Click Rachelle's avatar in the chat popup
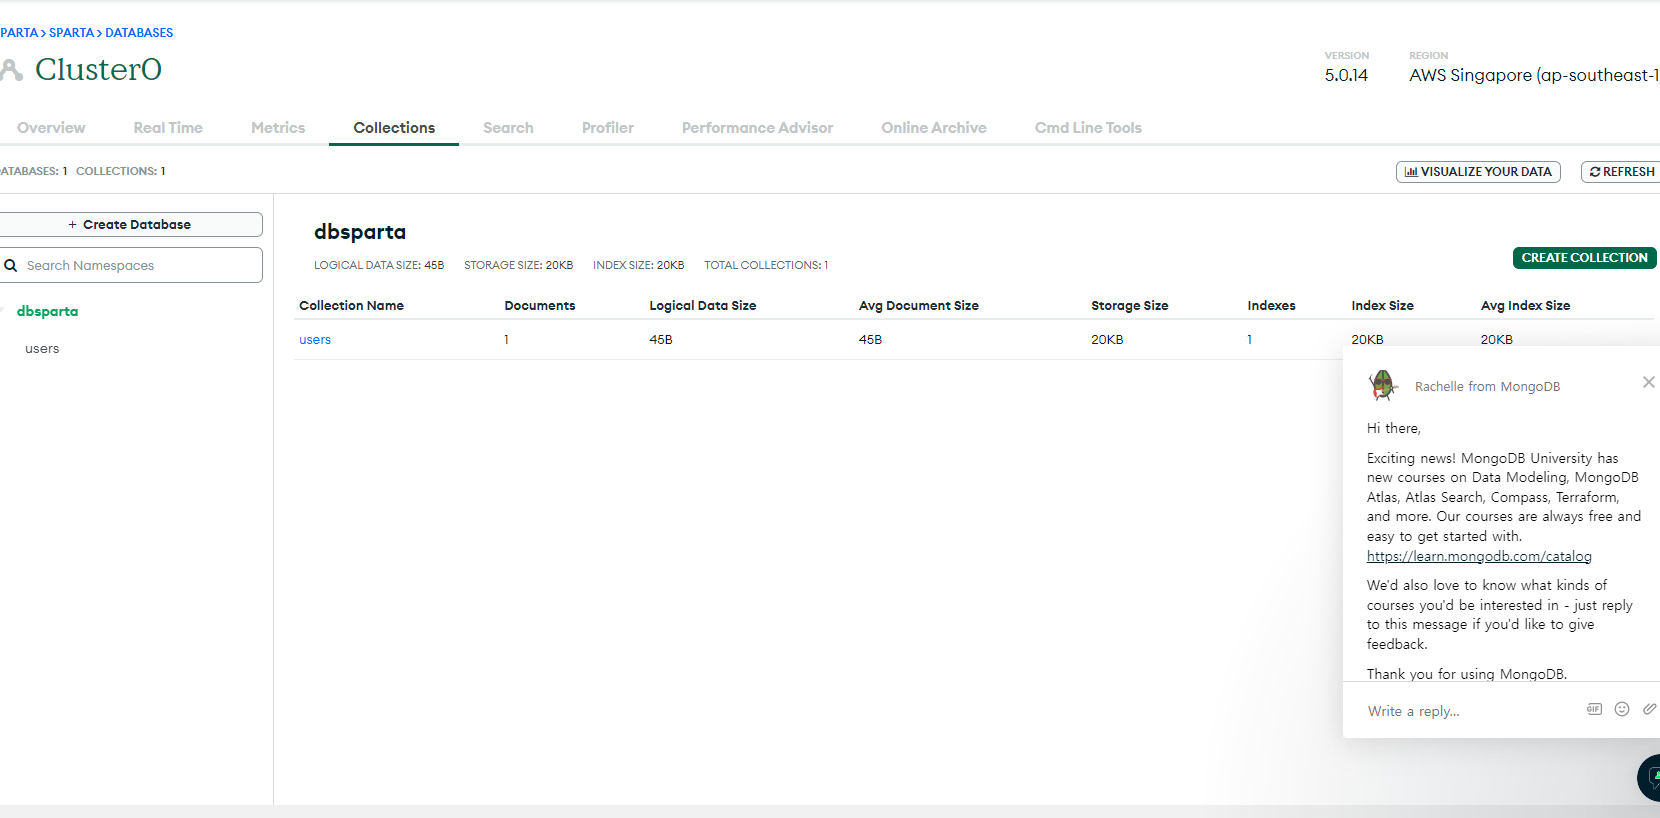 tap(1383, 385)
